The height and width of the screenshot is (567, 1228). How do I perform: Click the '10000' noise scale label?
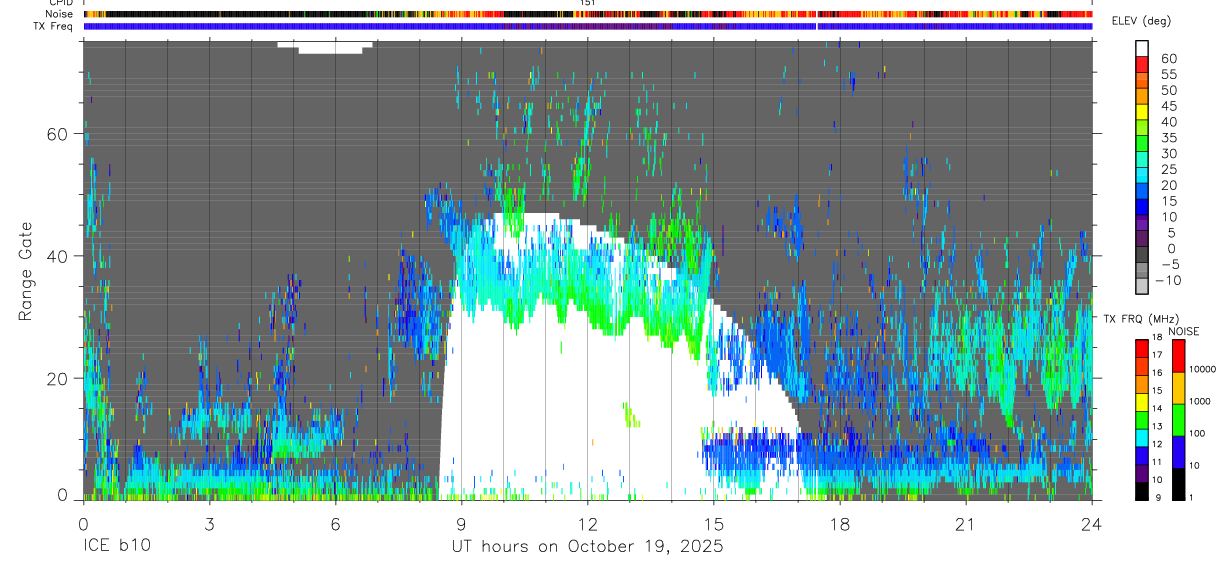pos(1202,370)
